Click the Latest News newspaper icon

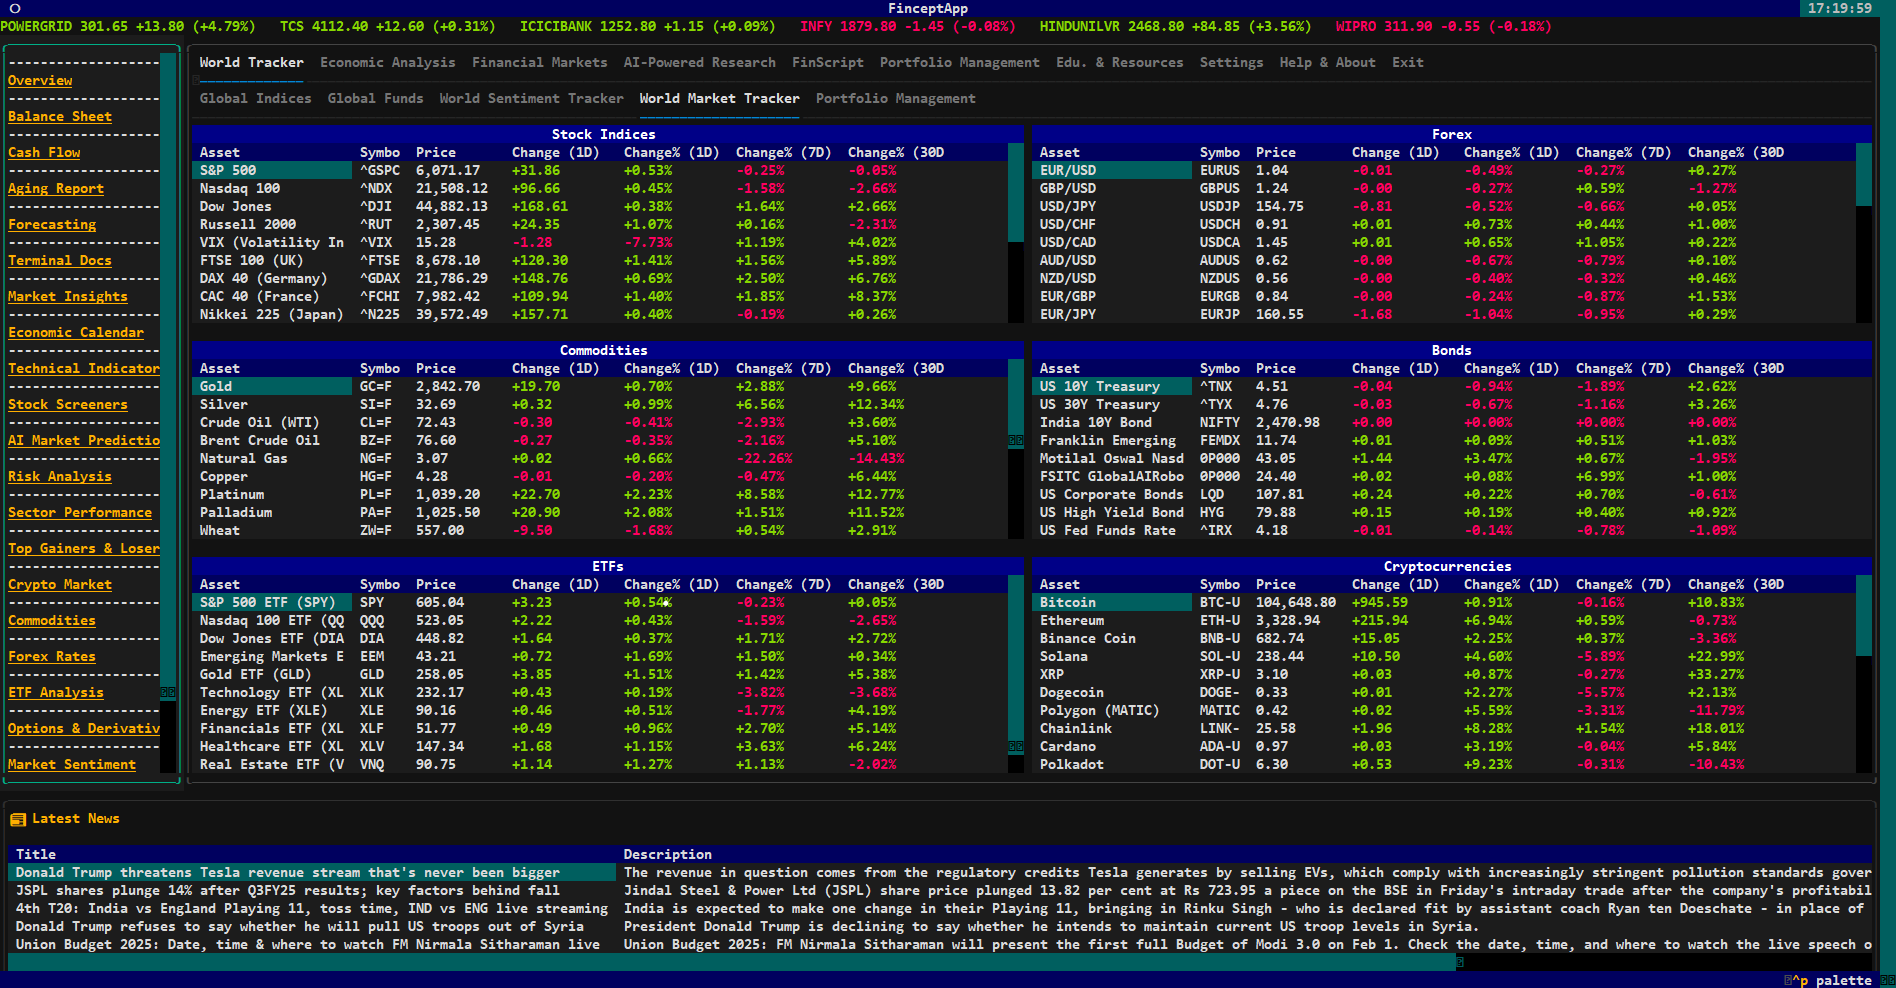[x=18, y=819]
